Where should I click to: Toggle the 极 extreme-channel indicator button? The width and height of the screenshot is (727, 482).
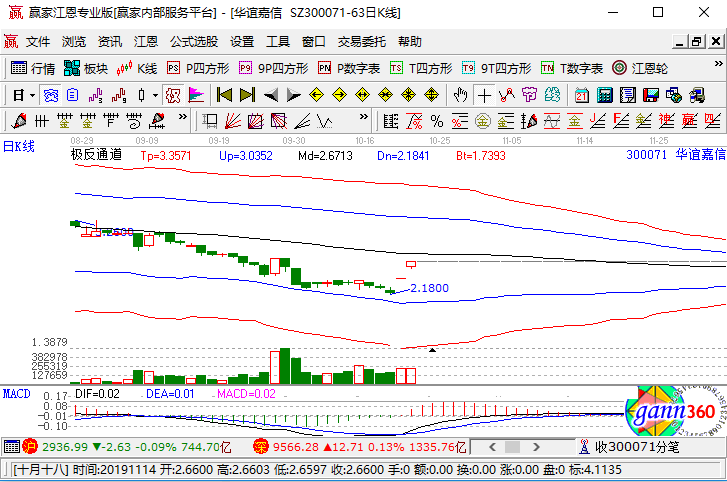click(173, 95)
